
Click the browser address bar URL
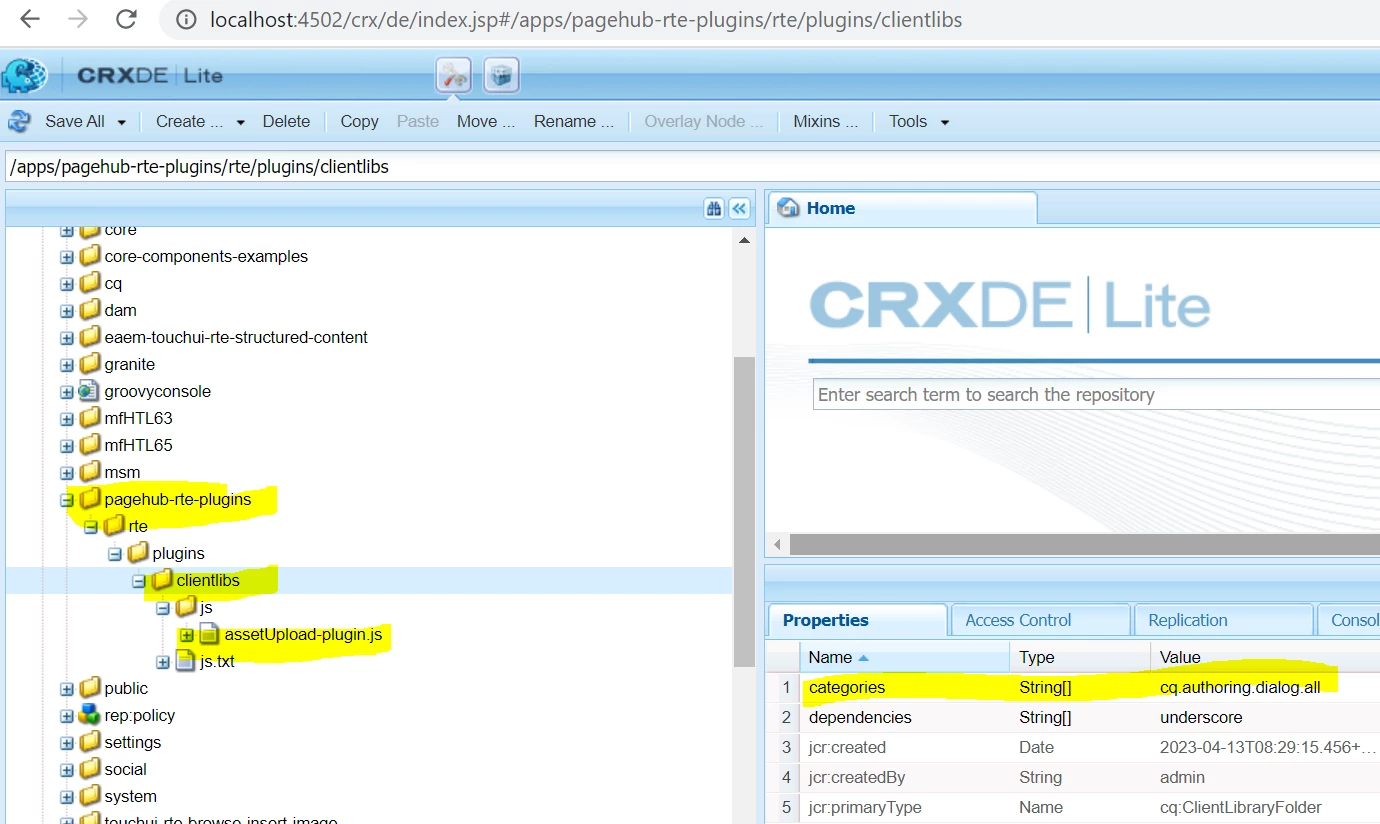click(585, 20)
